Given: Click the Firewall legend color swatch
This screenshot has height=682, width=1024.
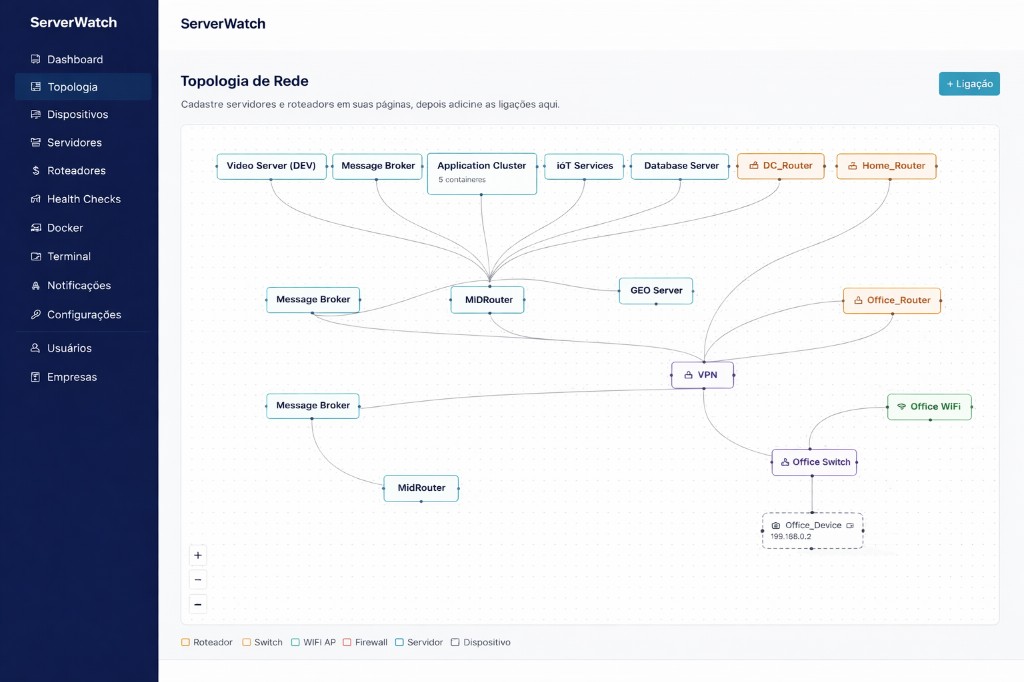Looking at the screenshot, I should tap(347, 642).
